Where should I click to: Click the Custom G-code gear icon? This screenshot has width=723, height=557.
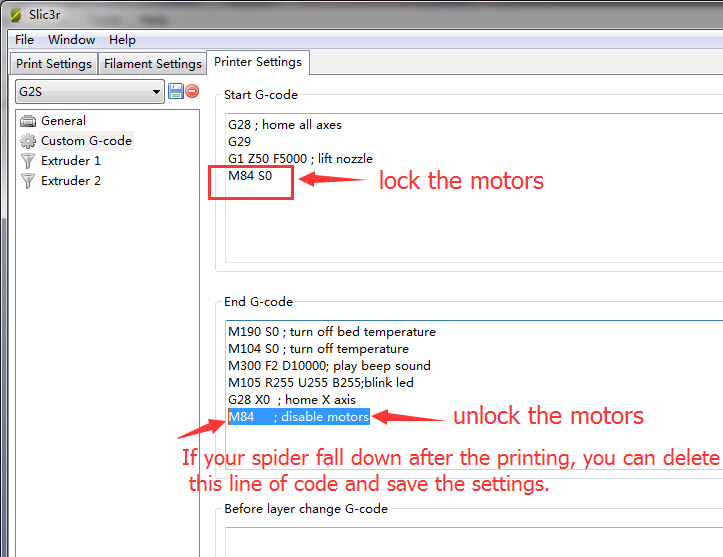tap(28, 141)
